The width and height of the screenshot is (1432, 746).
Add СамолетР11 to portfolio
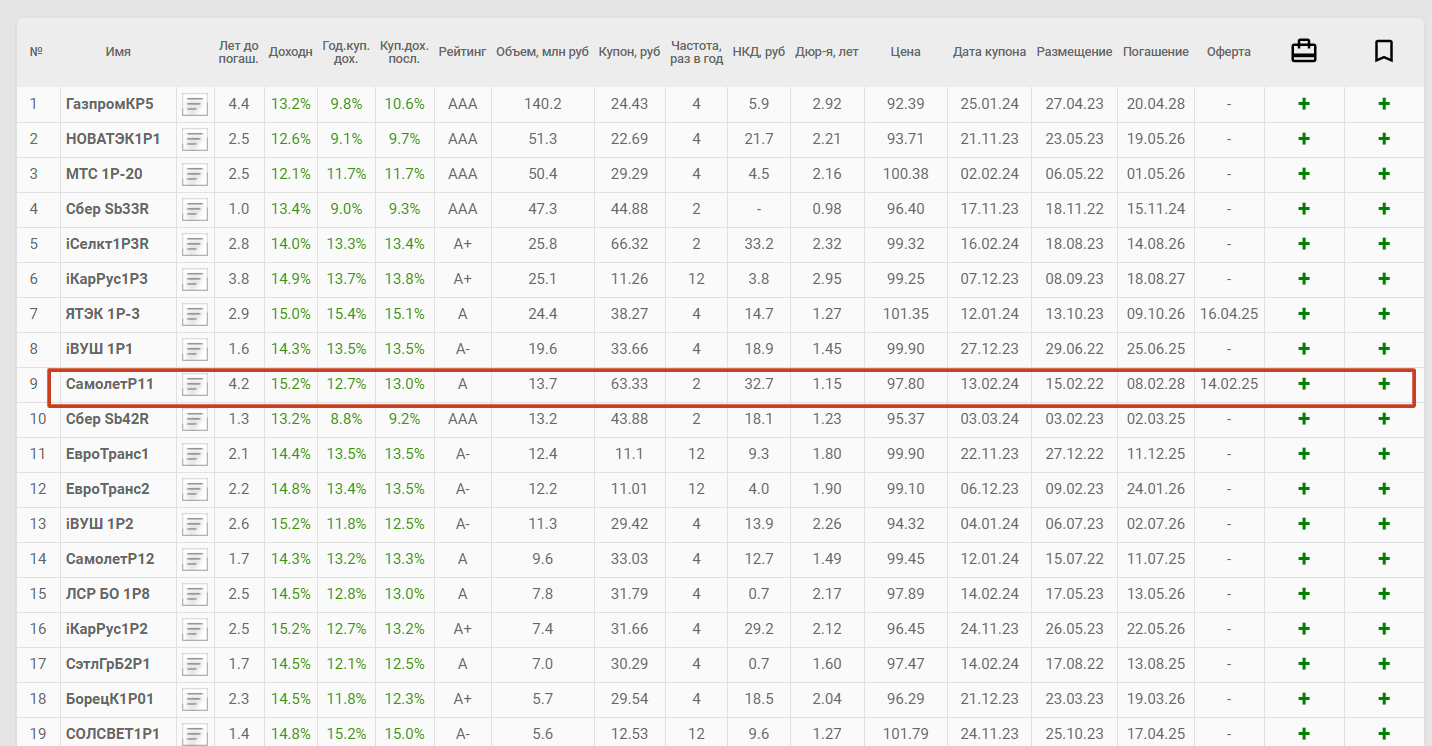pos(1304,384)
